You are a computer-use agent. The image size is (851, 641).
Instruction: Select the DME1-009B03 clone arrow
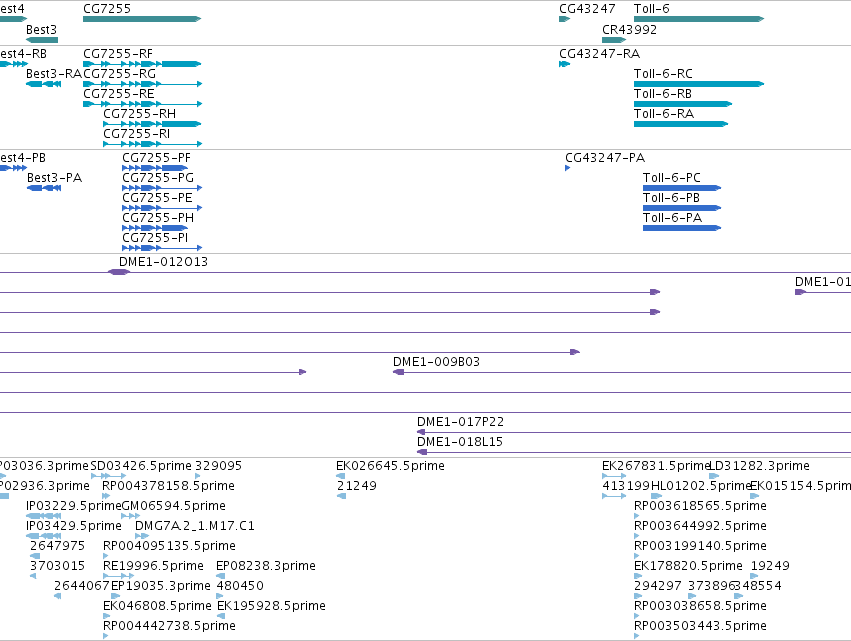(398, 372)
